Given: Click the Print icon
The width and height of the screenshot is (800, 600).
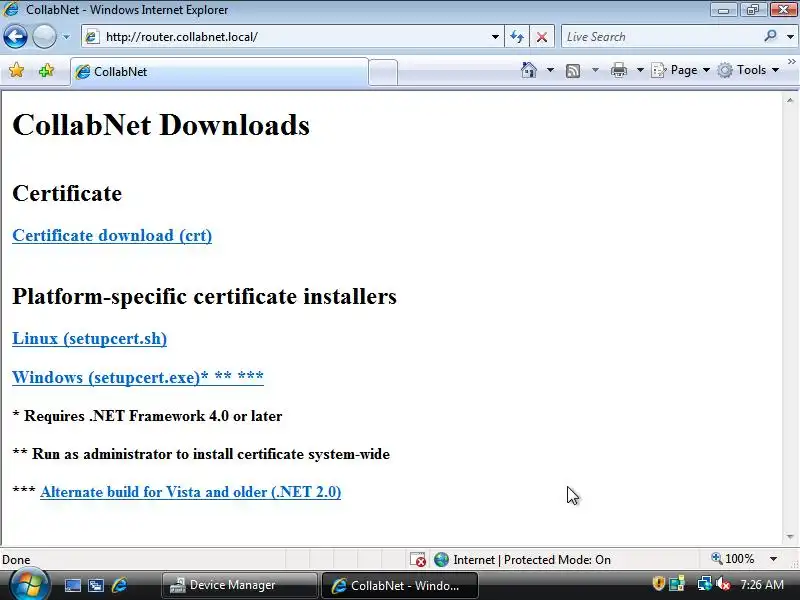Looking at the screenshot, I should pos(618,70).
